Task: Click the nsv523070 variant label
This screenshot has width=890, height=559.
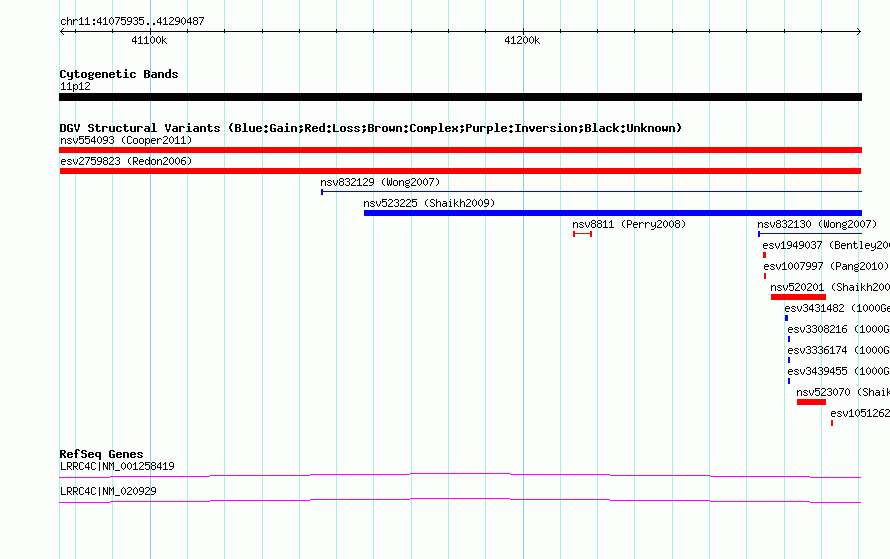Action: pyautogui.click(x=843, y=392)
